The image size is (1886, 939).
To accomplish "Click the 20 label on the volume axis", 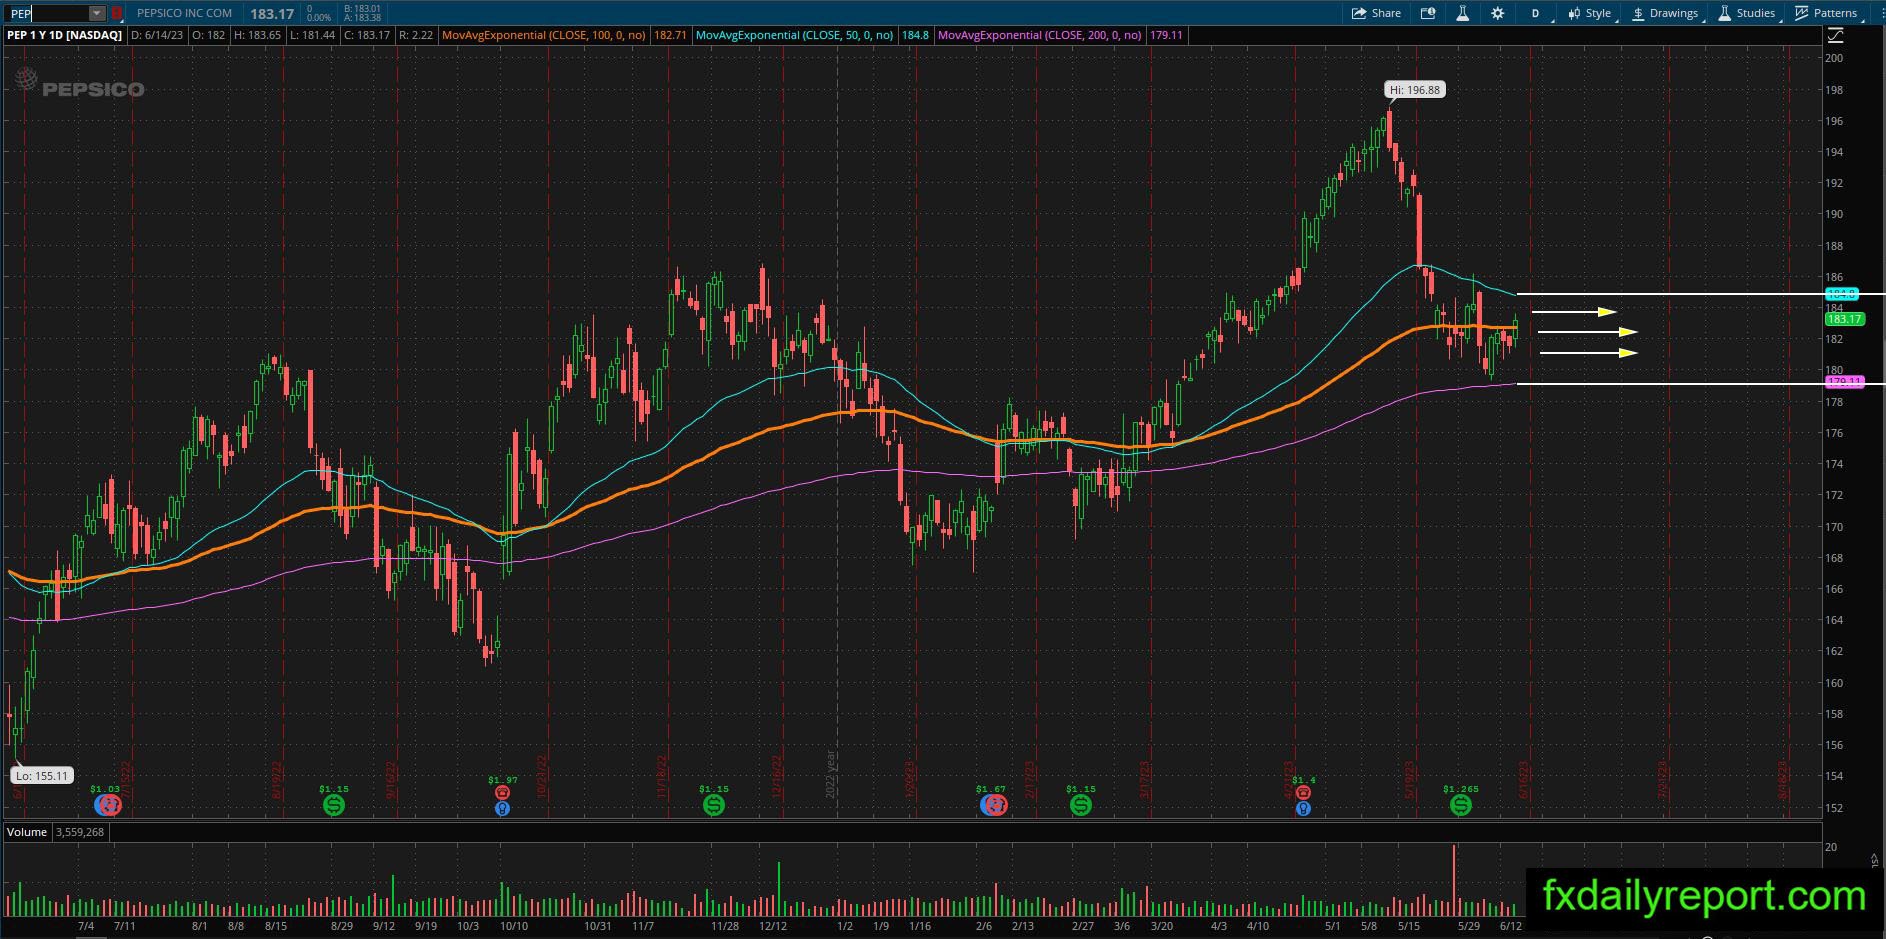I will pyautogui.click(x=1831, y=847).
